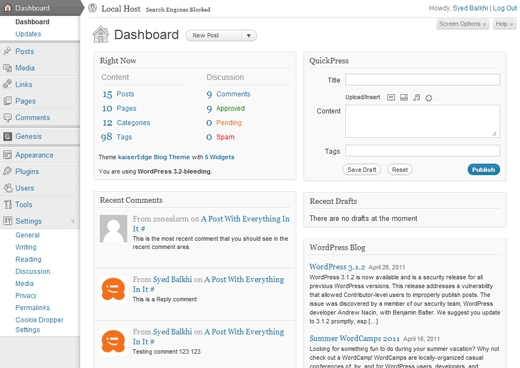The height and width of the screenshot is (368, 520).
Task: Click the Add Media star icon in QuickPress
Action: pyautogui.click(x=429, y=98)
